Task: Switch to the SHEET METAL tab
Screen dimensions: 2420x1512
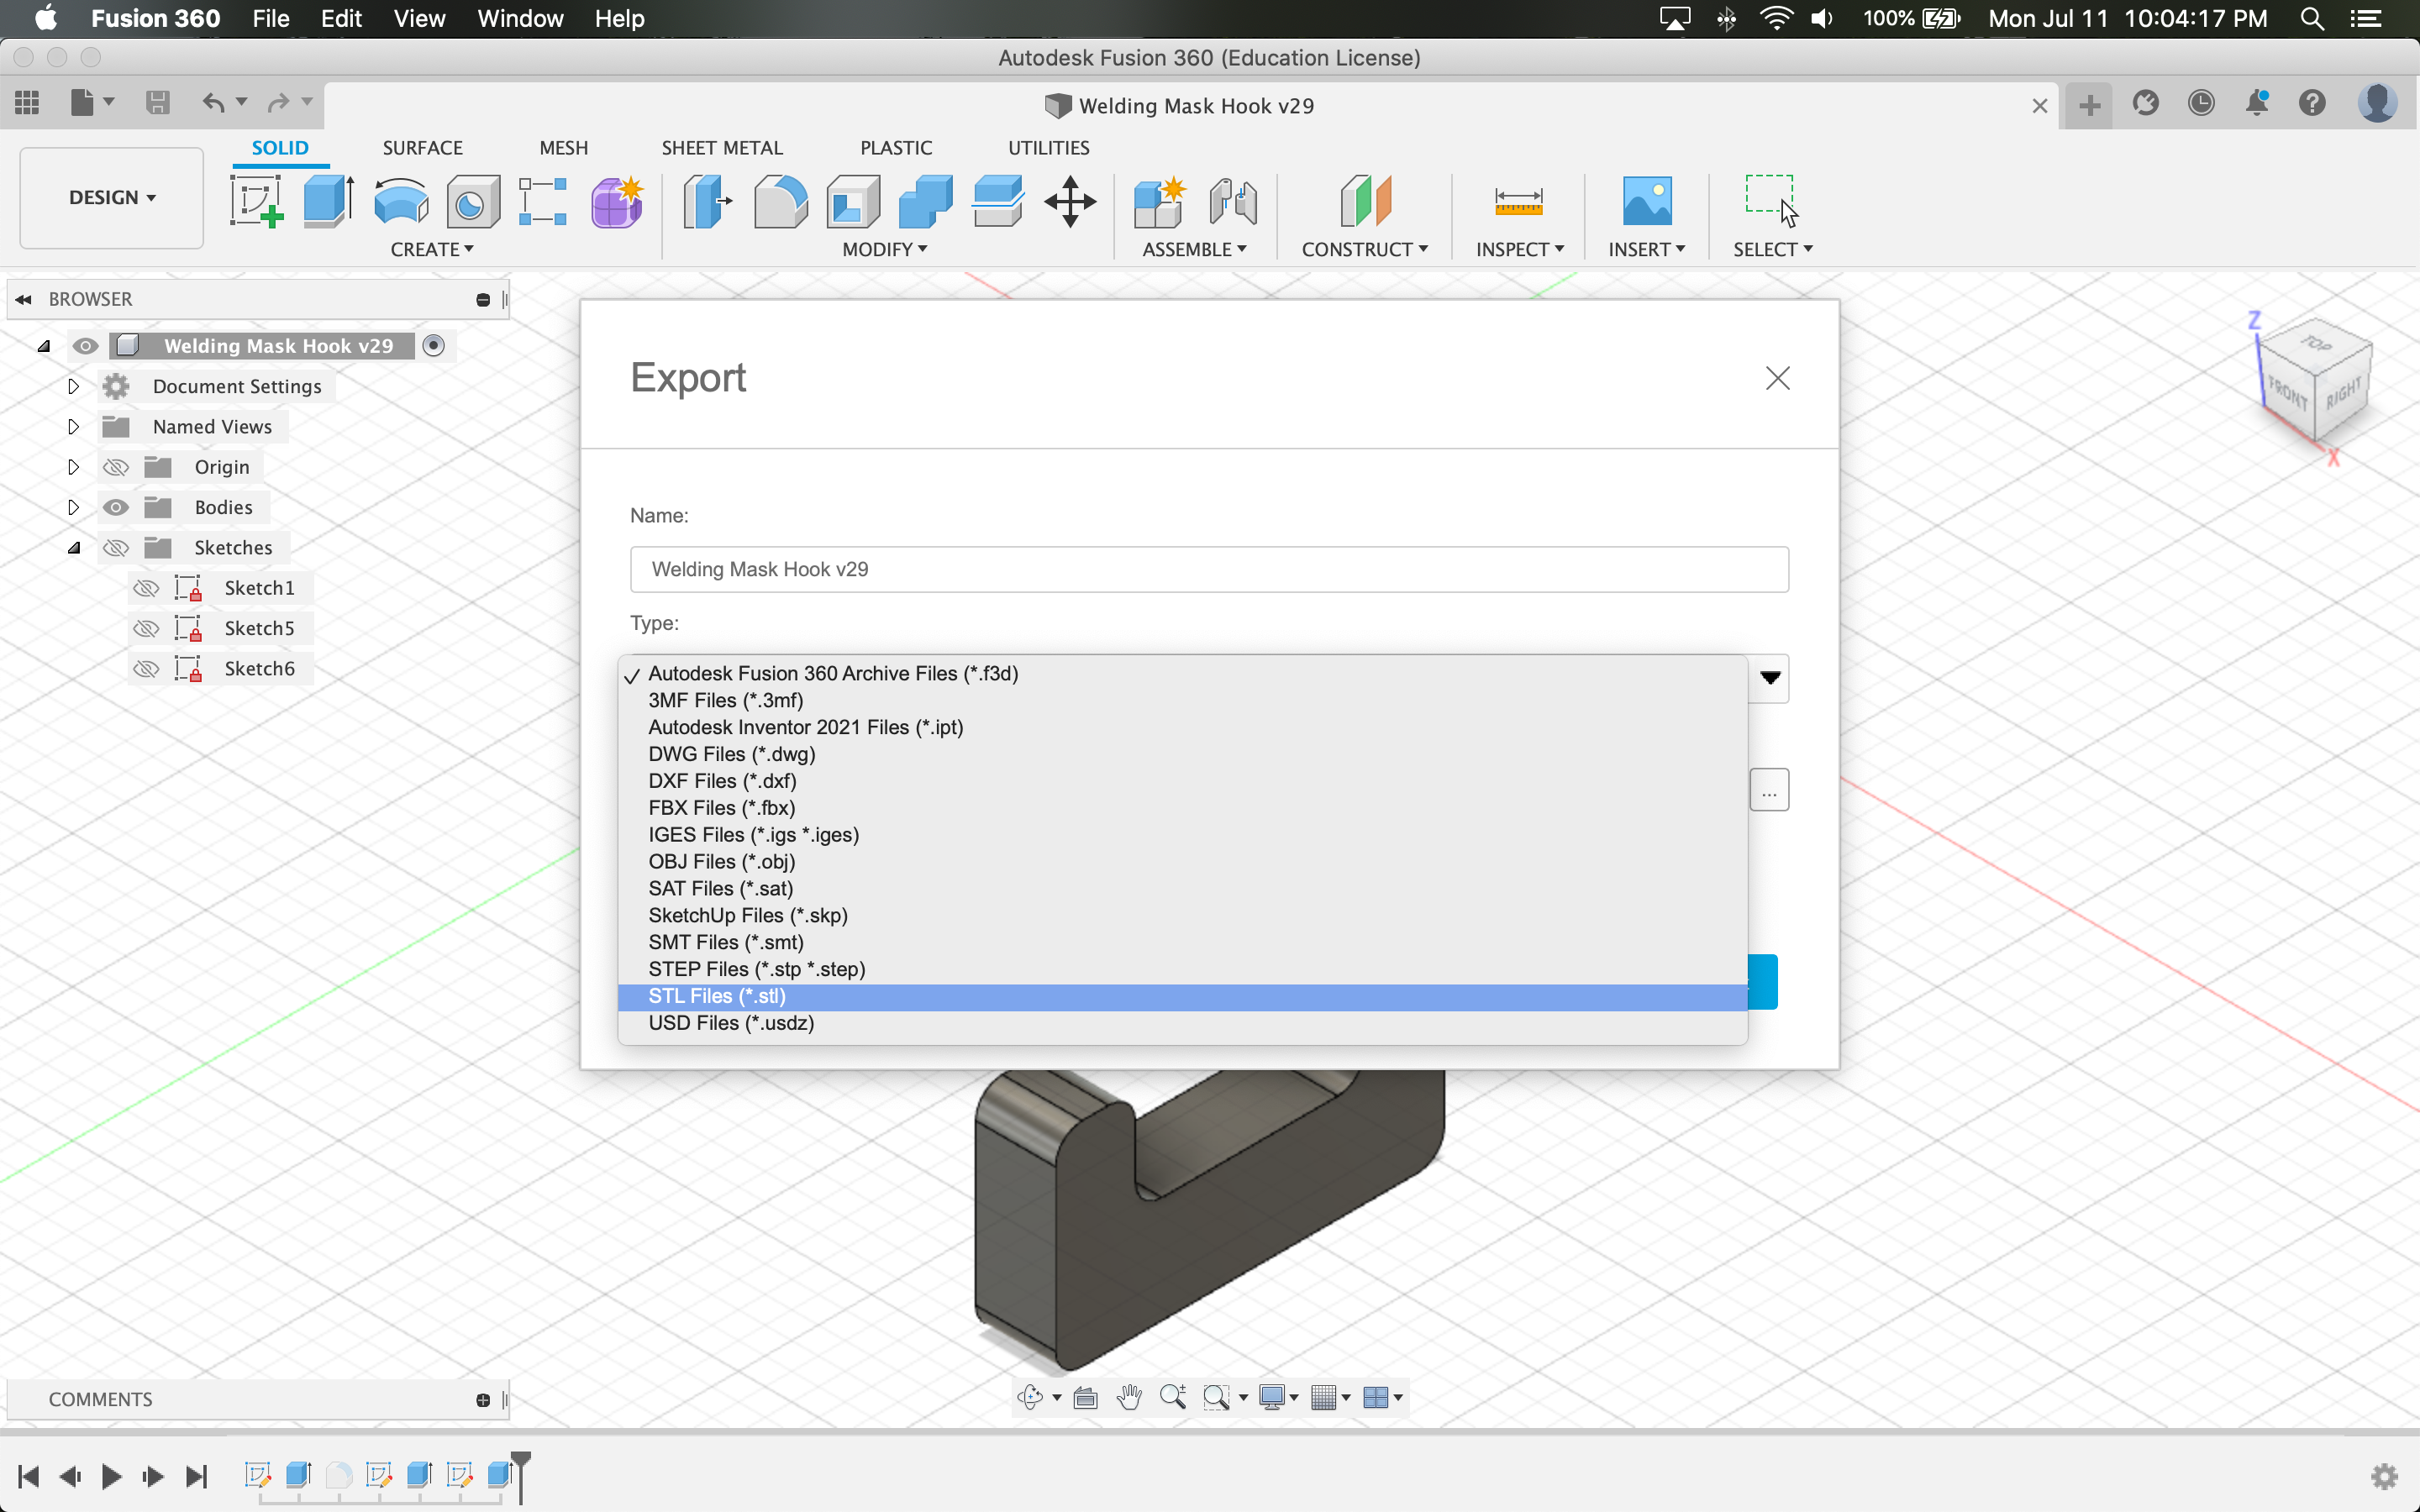Action: click(x=721, y=148)
